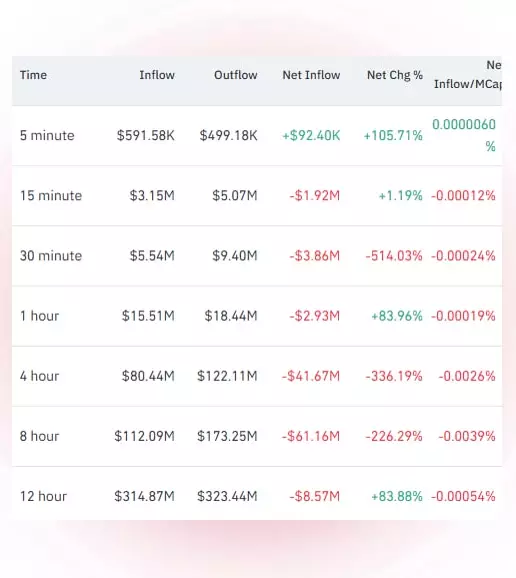Click the 15 minute row label

51,196
